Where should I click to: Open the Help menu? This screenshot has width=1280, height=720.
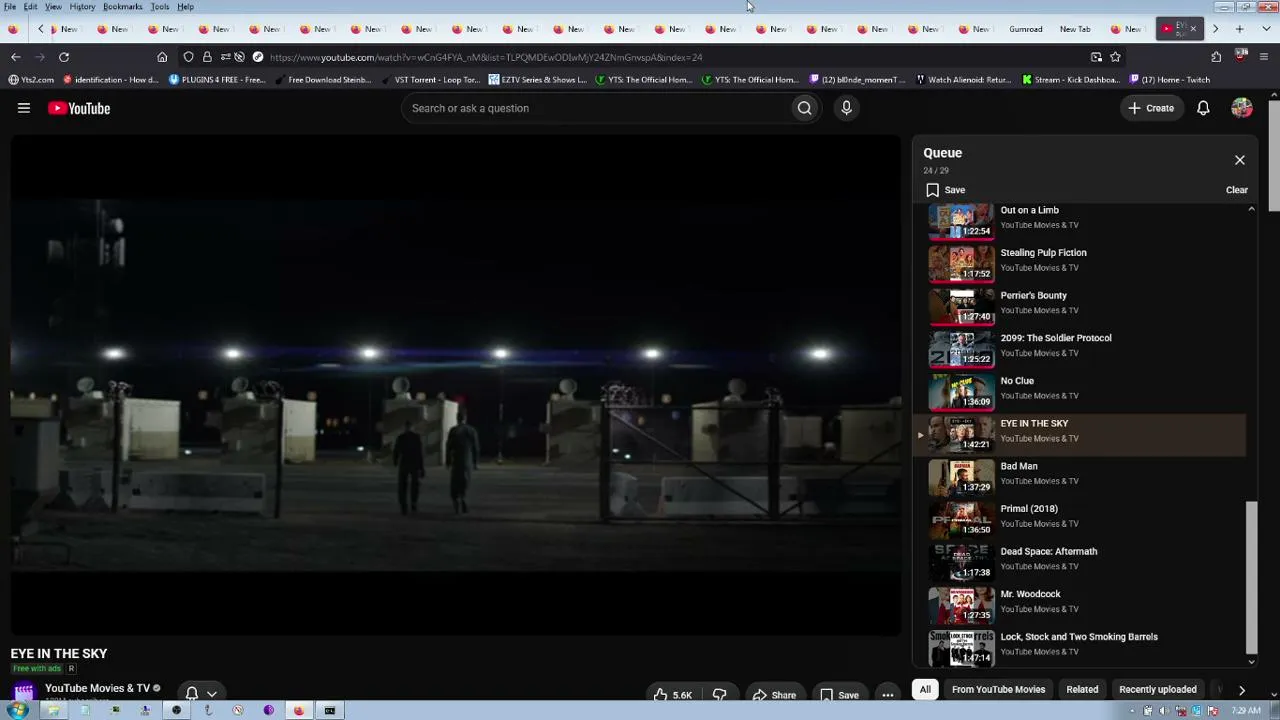click(186, 7)
